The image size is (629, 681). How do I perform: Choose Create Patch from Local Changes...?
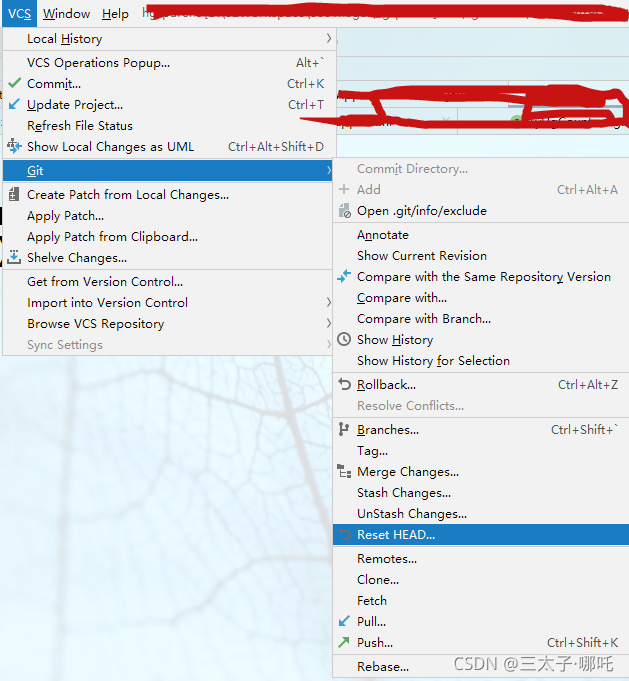point(168,195)
